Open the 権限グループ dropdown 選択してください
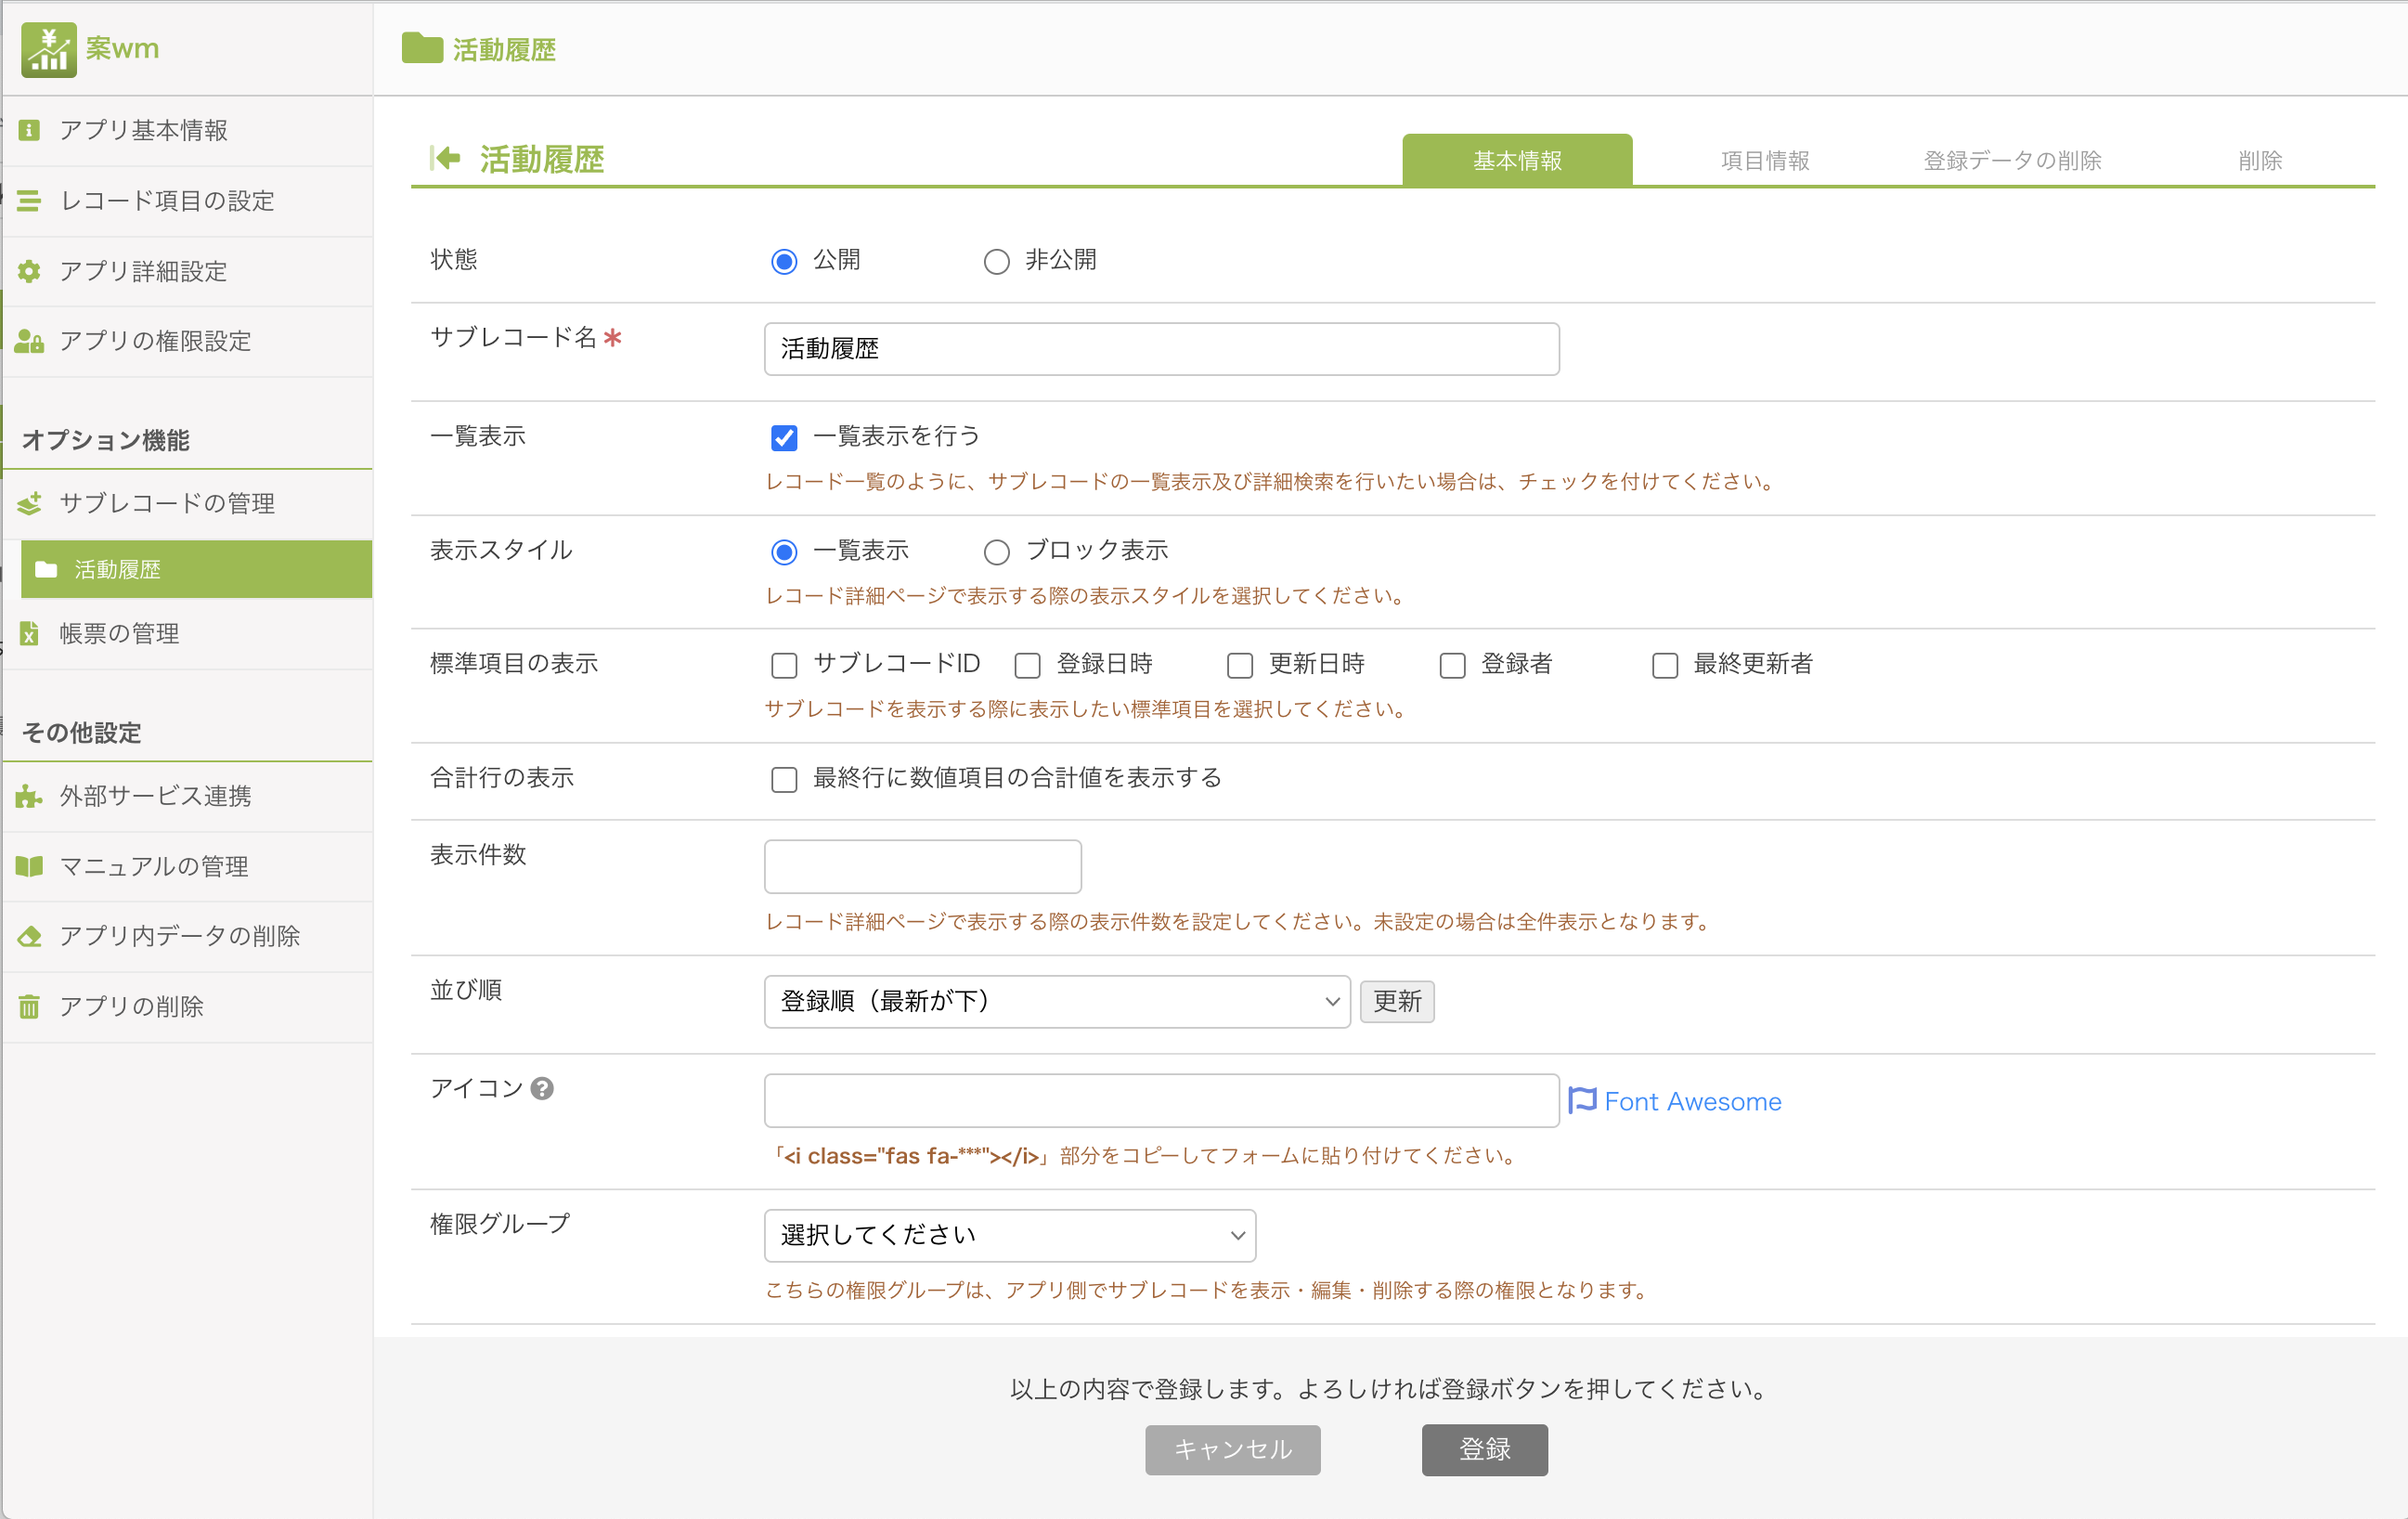The width and height of the screenshot is (2408, 1519). 1010,1235
